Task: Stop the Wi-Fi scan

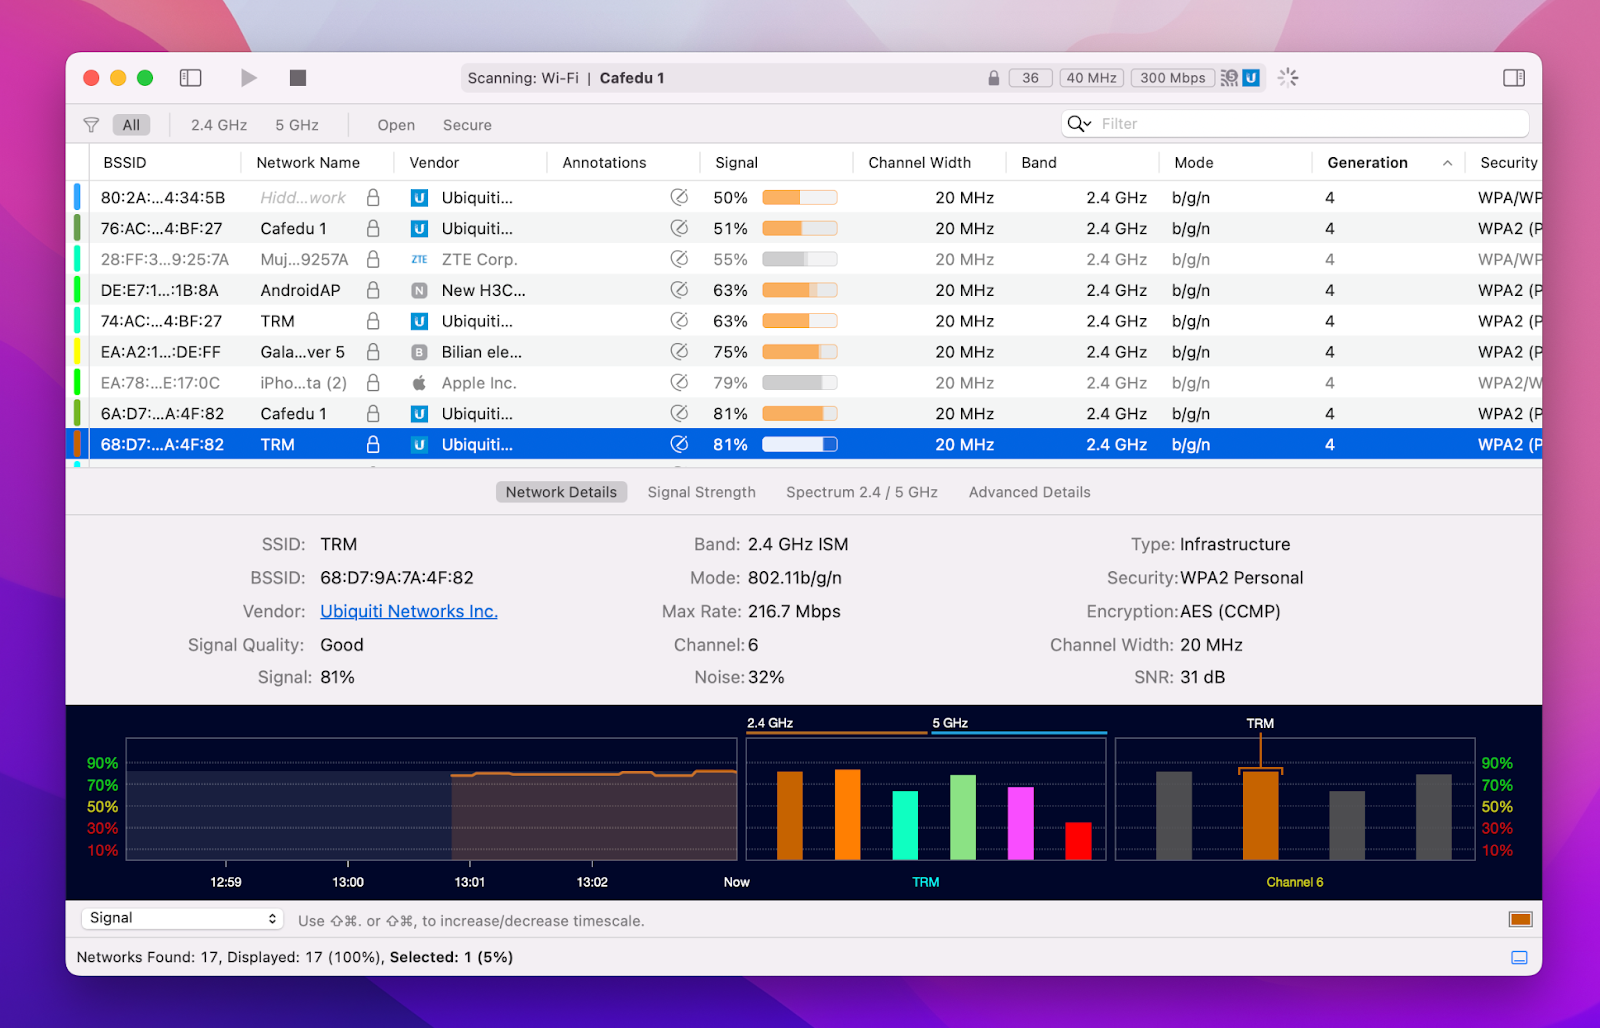Action: tap(298, 78)
